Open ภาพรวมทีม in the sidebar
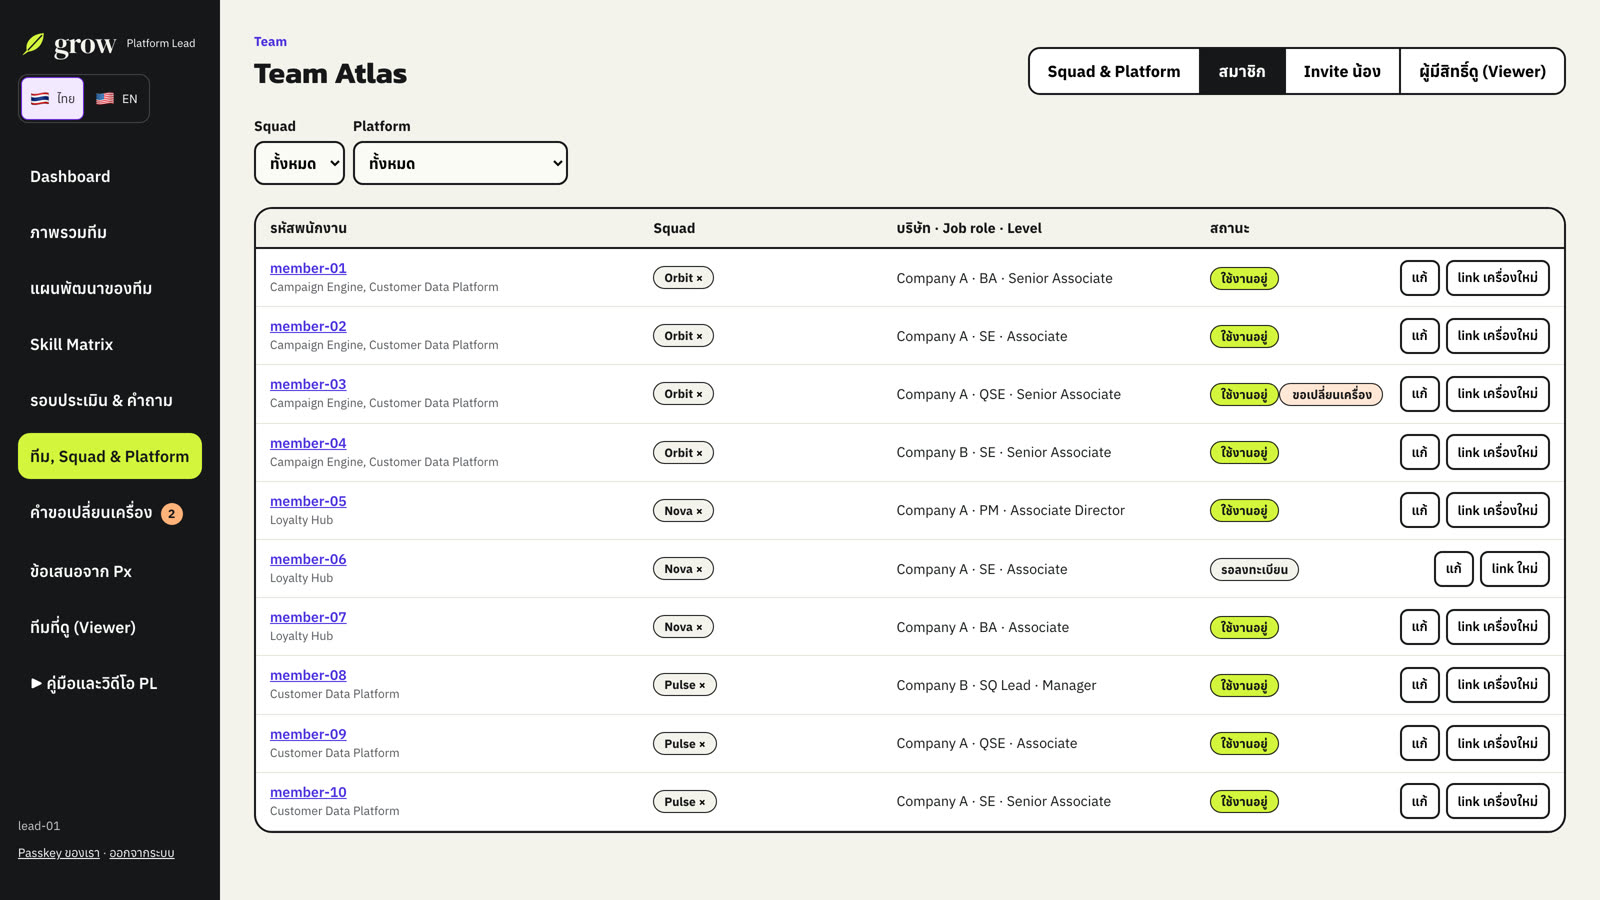Viewport: 1600px width, 900px height. pos(110,232)
